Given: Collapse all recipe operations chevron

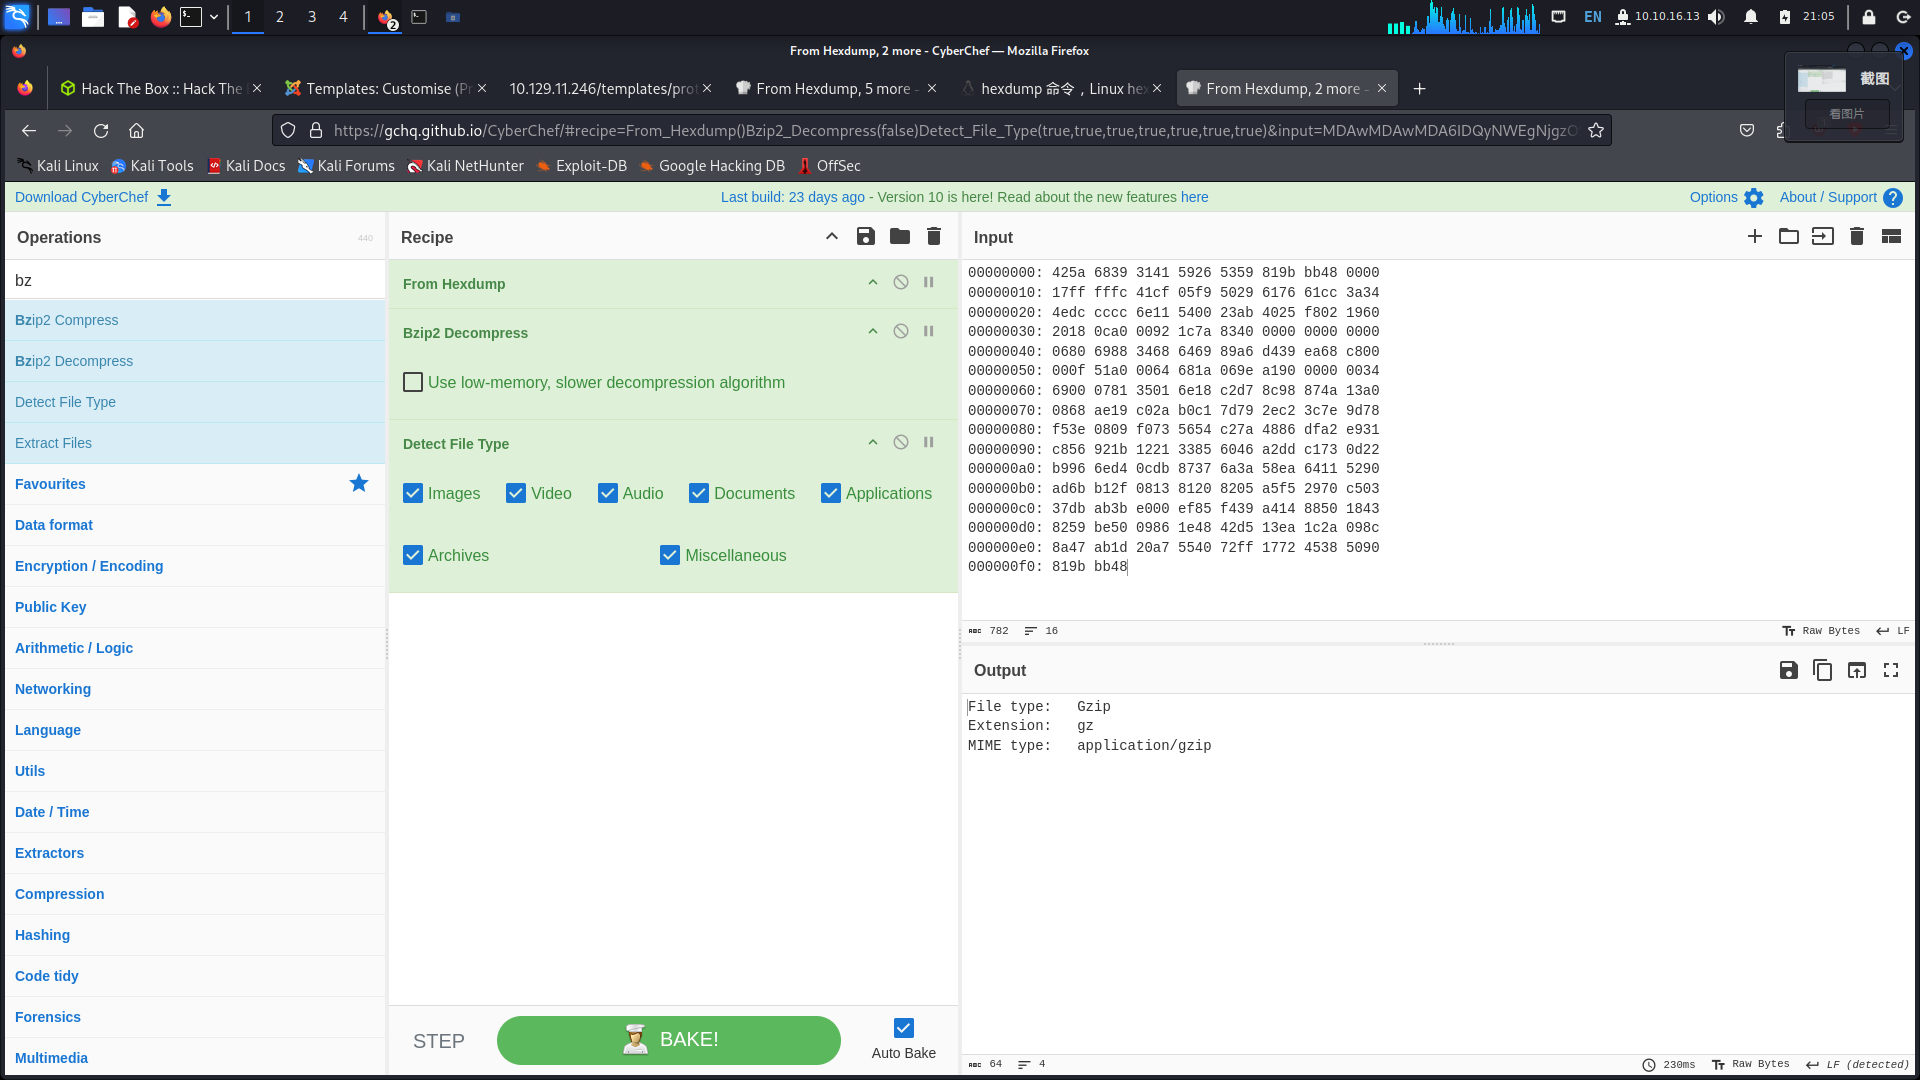Looking at the screenshot, I should (x=832, y=237).
